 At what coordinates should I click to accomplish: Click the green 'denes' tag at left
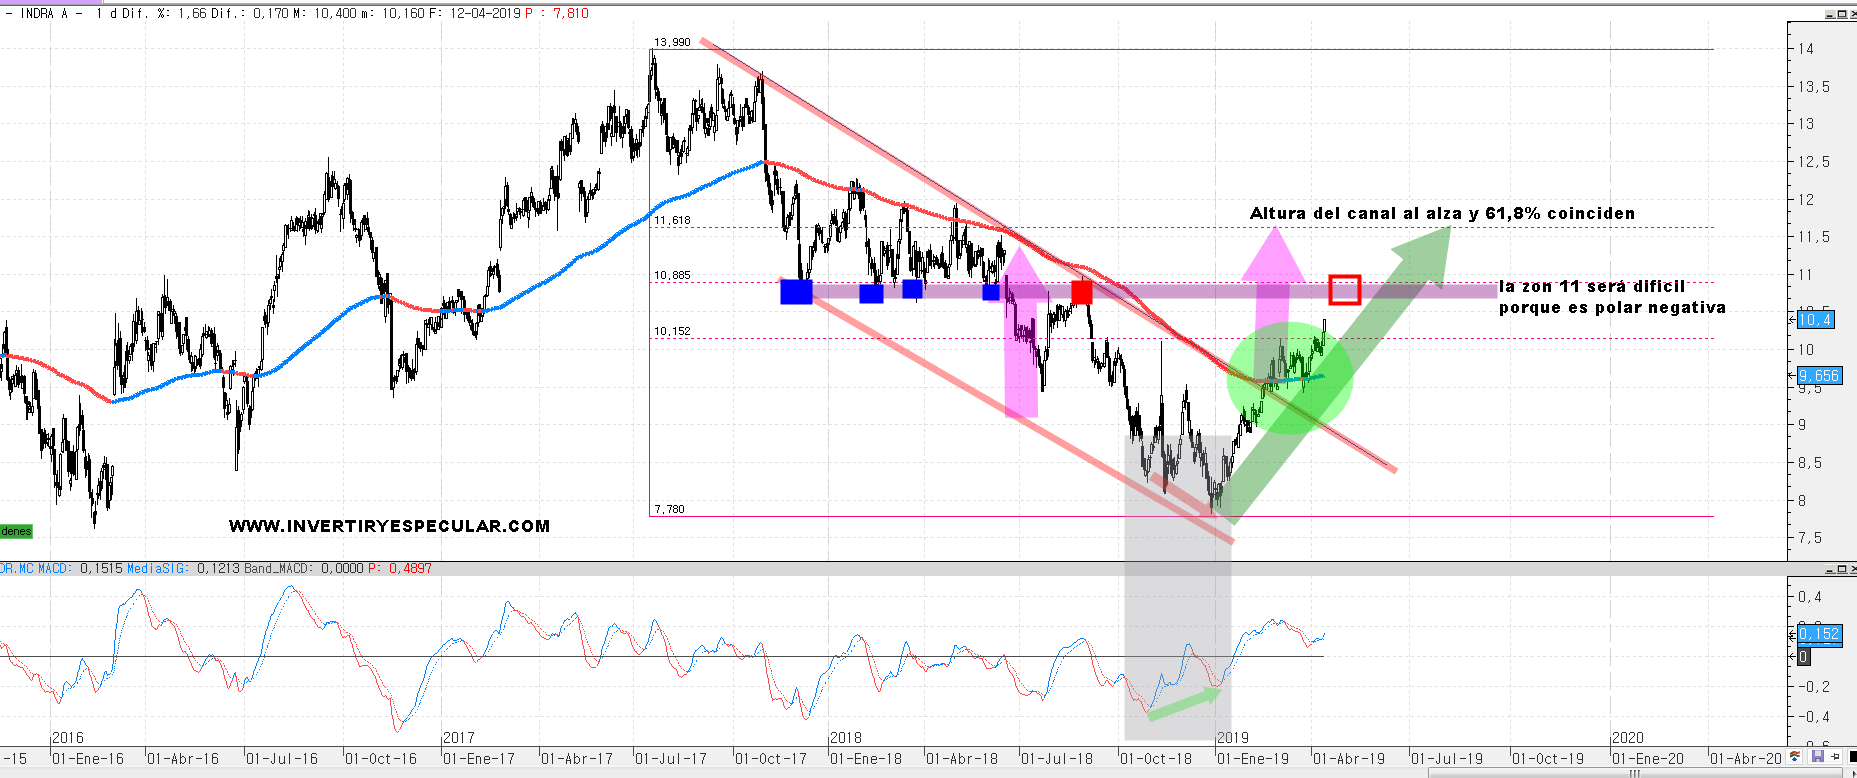pos(16,531)
